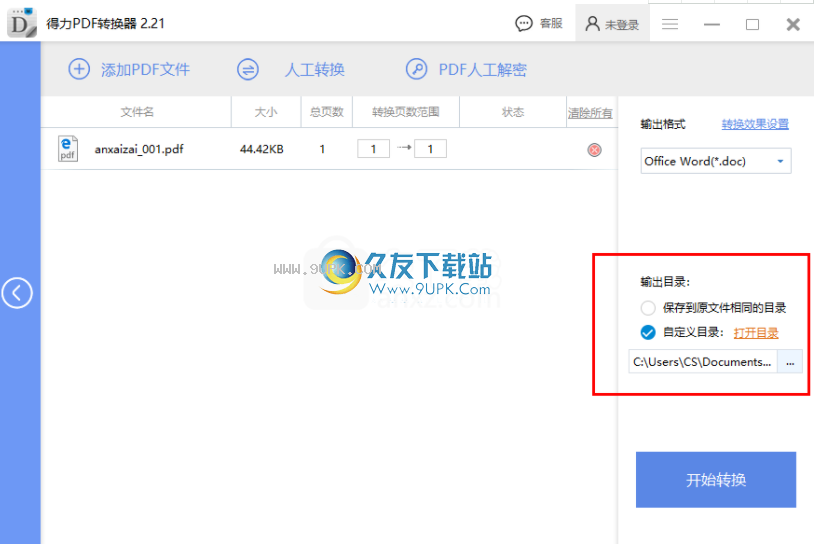
Task: Click the end page range field
Action: click(x=430, y=149)
